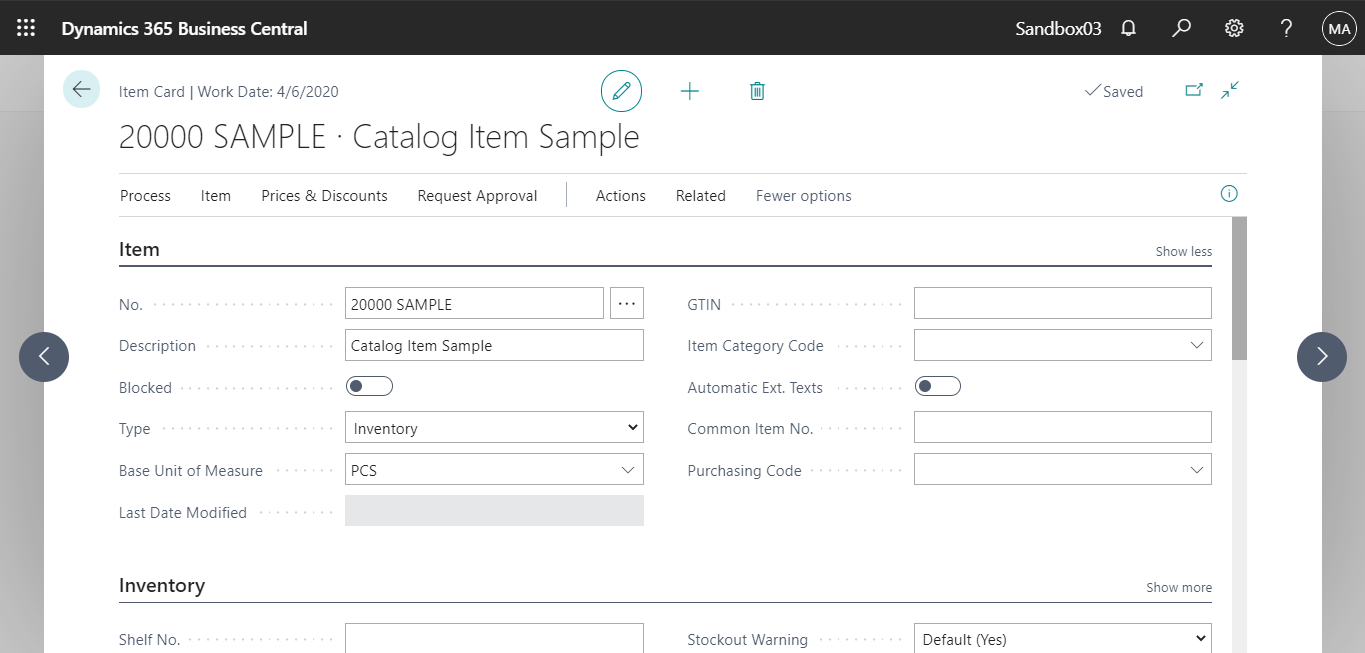Delete this item using the trash icon
This screenshot has width=1365, height=653.
[x=757, y=90]
